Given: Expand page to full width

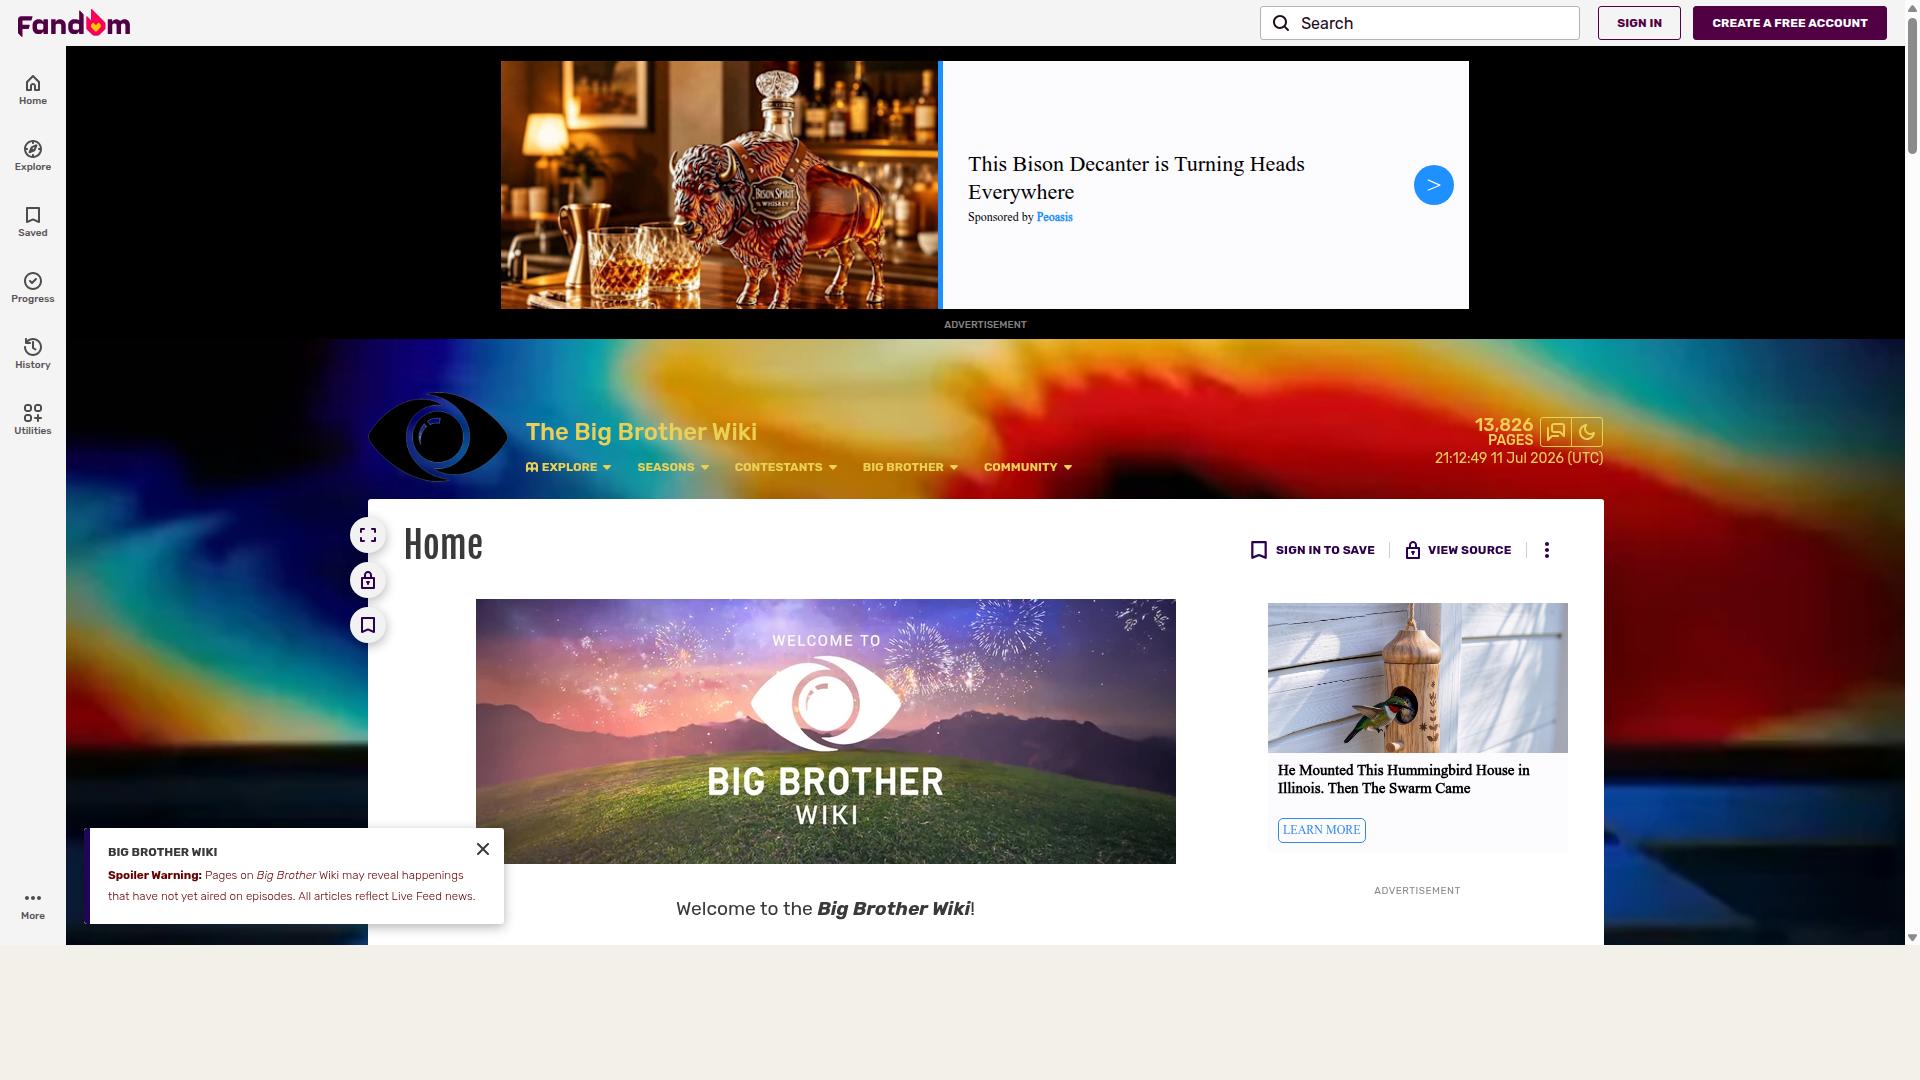Looking at the screenshot, I should (x=368, y=535).
